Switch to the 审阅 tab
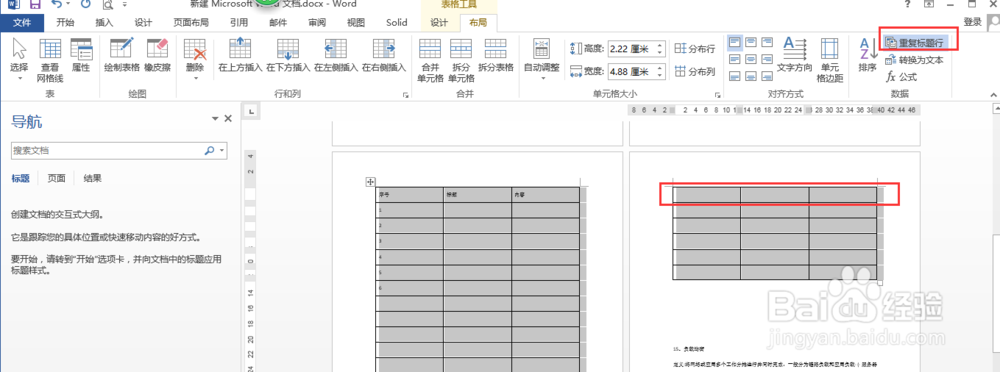This screenshot has width=1000, height=372. pos(317,23)
